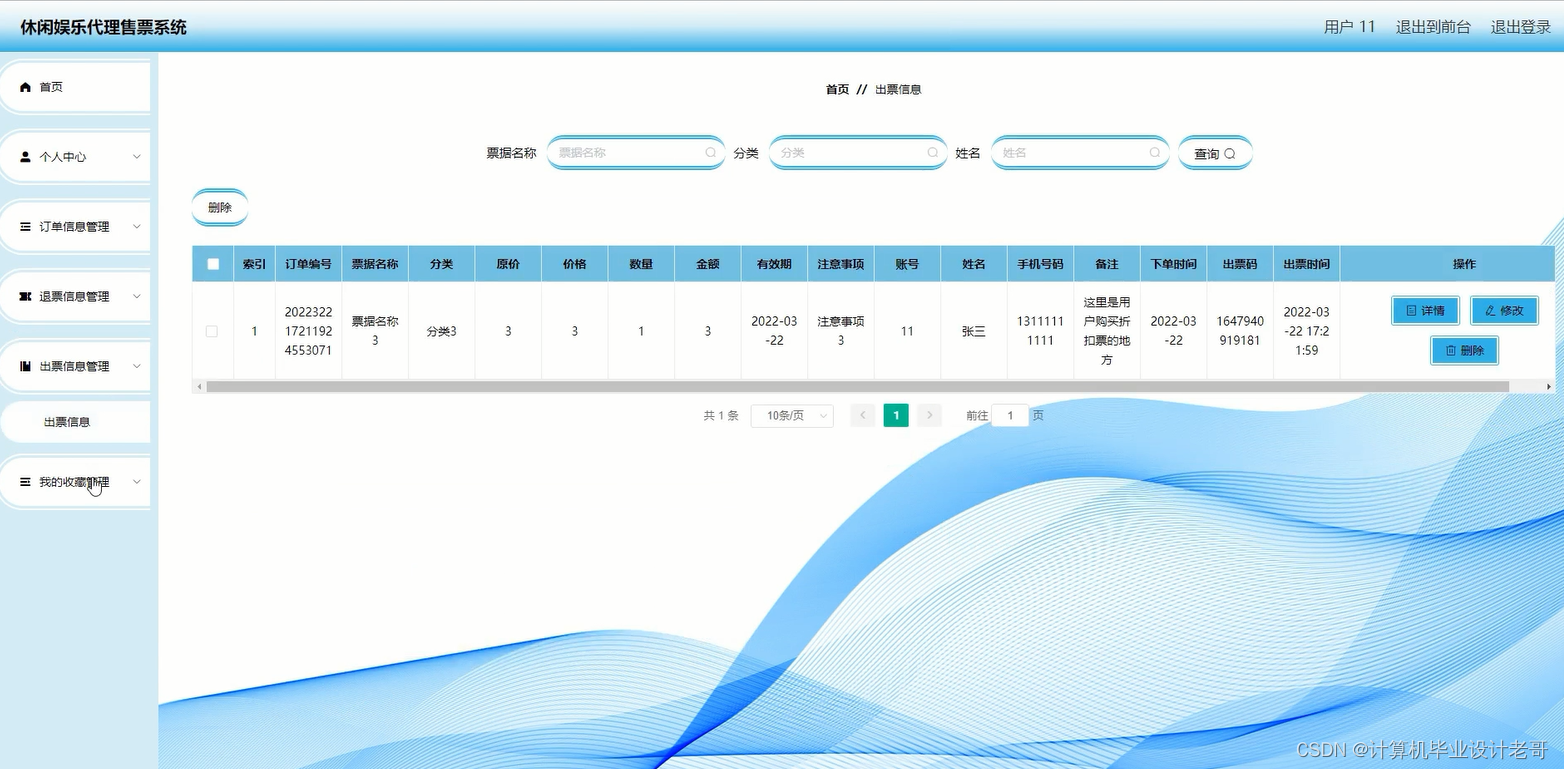Click the 出票码 column header
The image size is (1564, 769).
(x=1240, y=264)
